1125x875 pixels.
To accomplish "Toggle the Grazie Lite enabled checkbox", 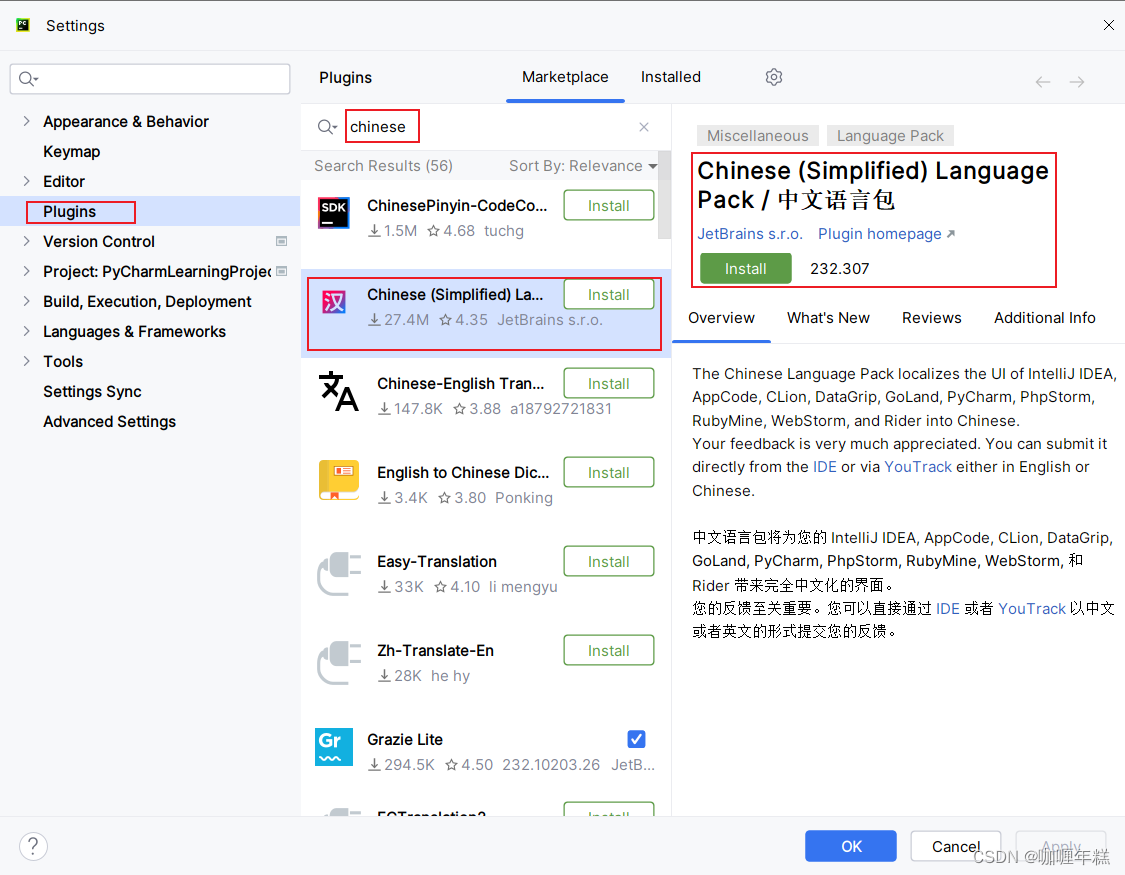I will [636, 739].
